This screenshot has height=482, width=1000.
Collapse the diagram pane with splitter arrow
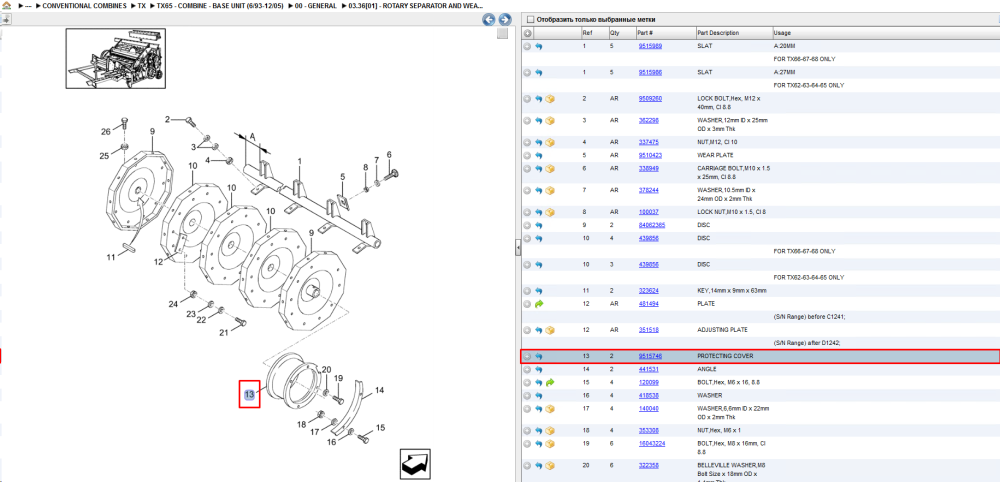518,248
